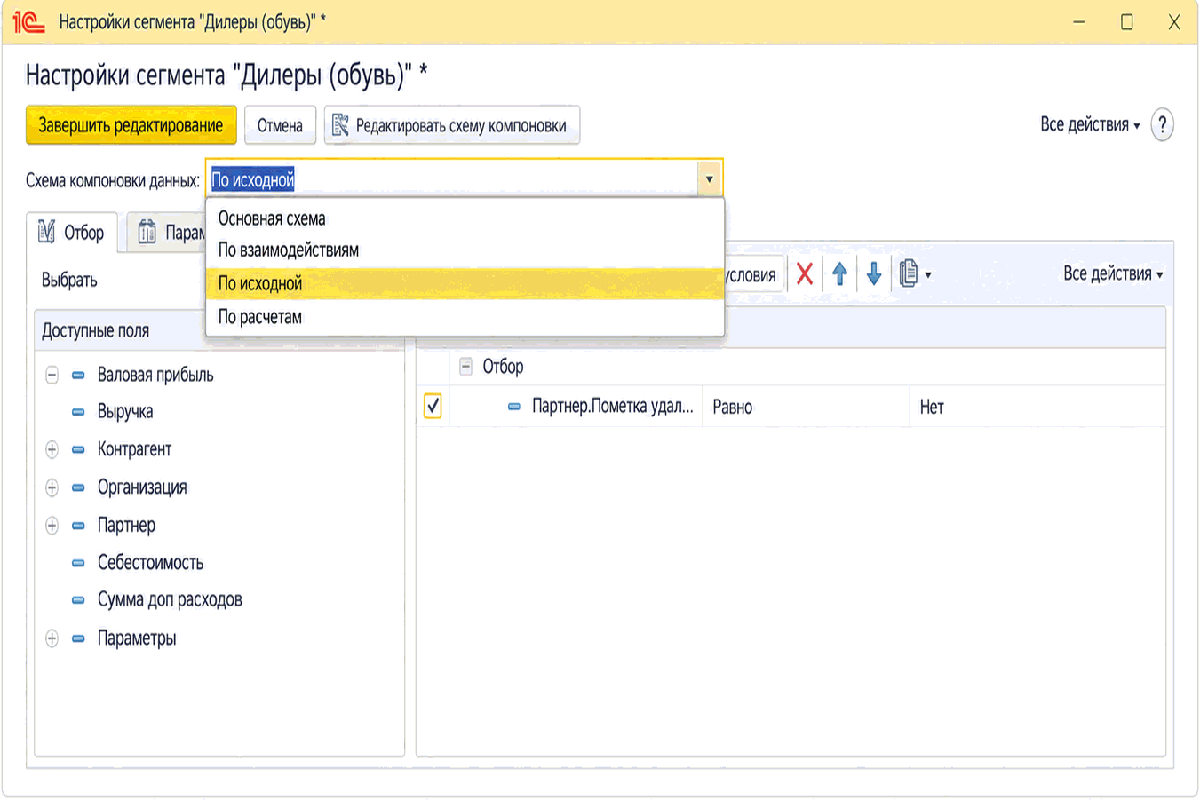Collapse the Валовая прибыль tree node
This screenshot has height=800, width=1200.
(x=53, y=375)
